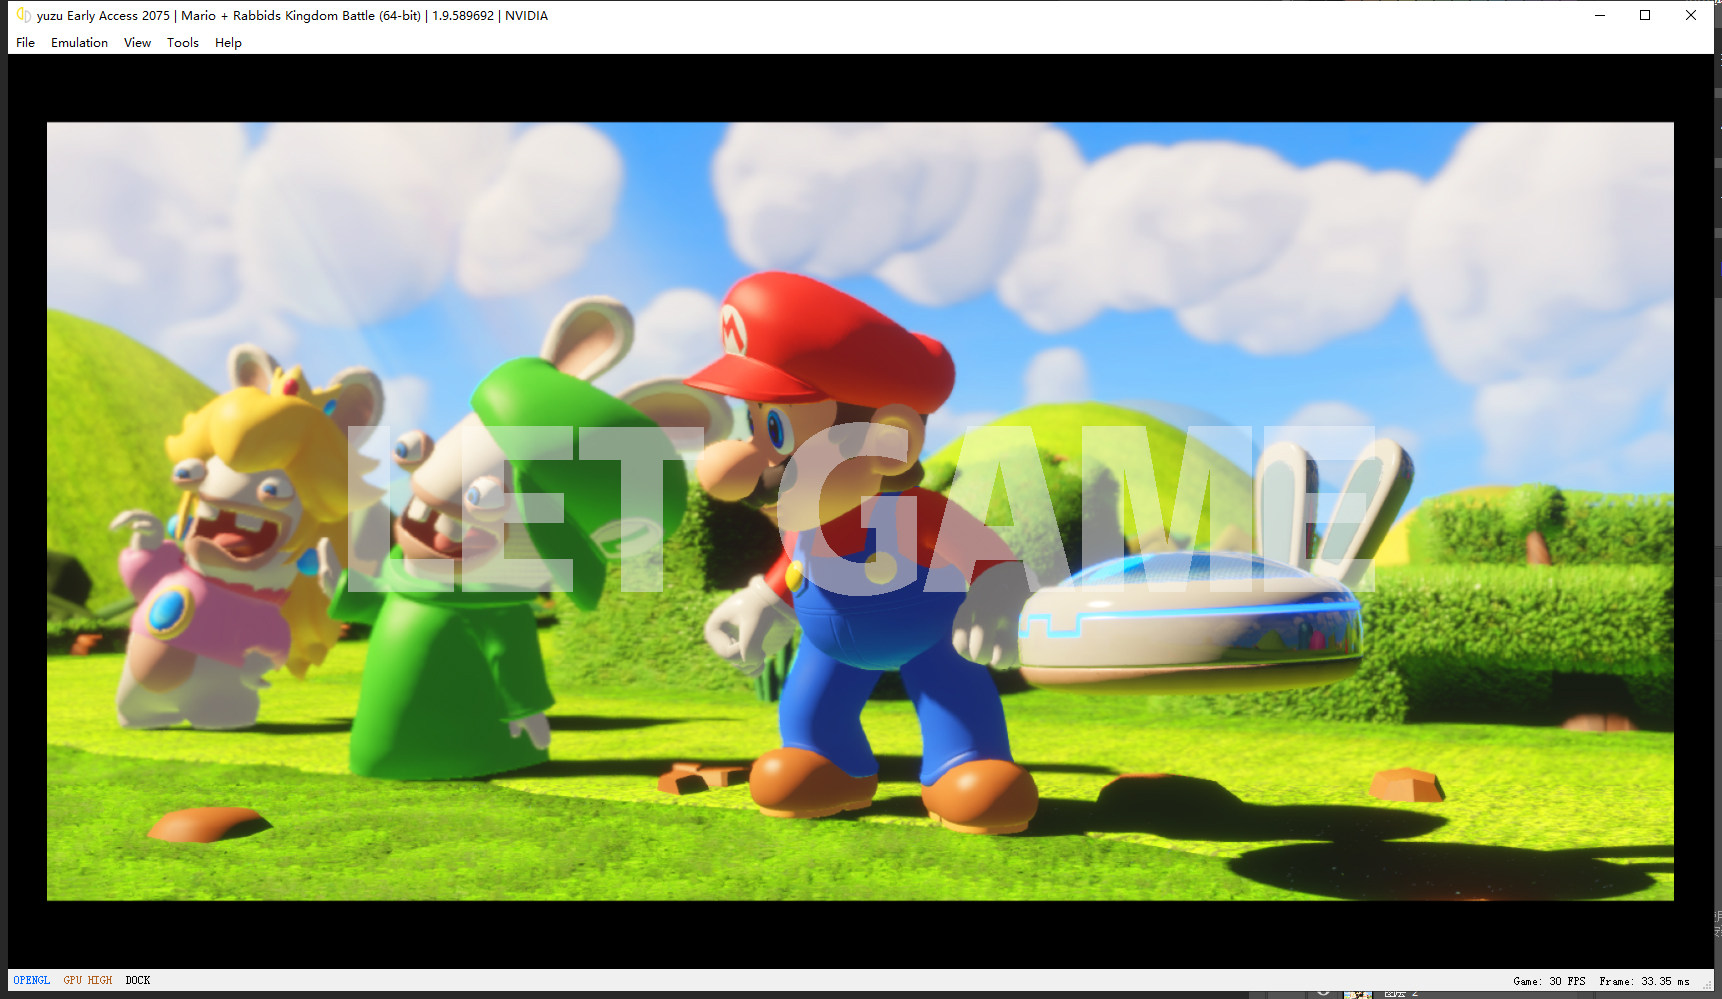The width and height of the screenshot is (1722, 999).
Task: Open the Emulation menu
Action: (79, 43)
